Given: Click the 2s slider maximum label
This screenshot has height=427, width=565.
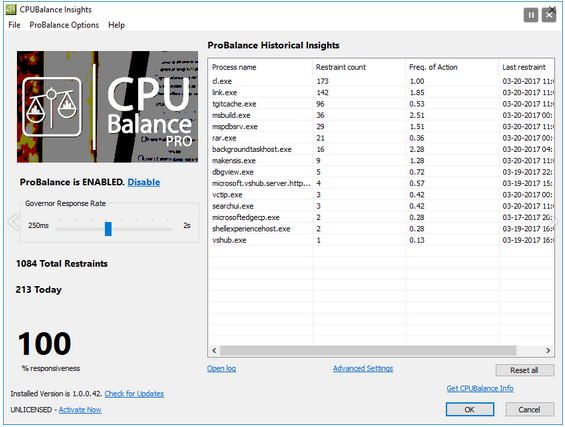Looking at the screenshot, I should pos(187,226).
